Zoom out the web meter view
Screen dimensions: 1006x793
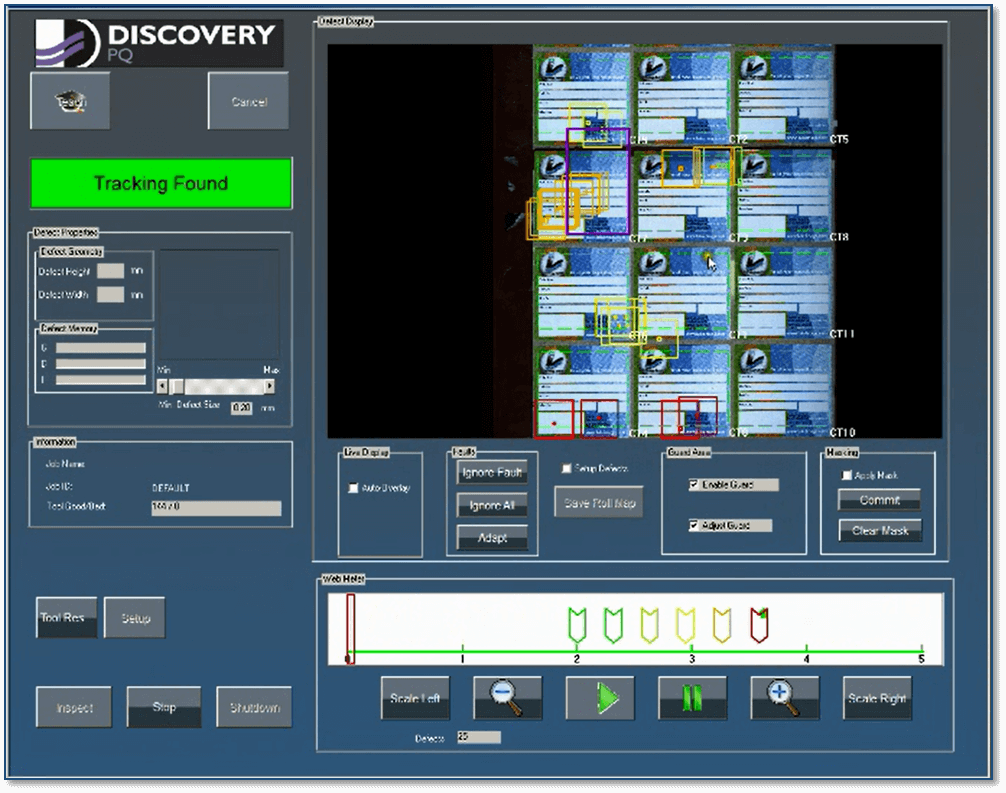507,698
